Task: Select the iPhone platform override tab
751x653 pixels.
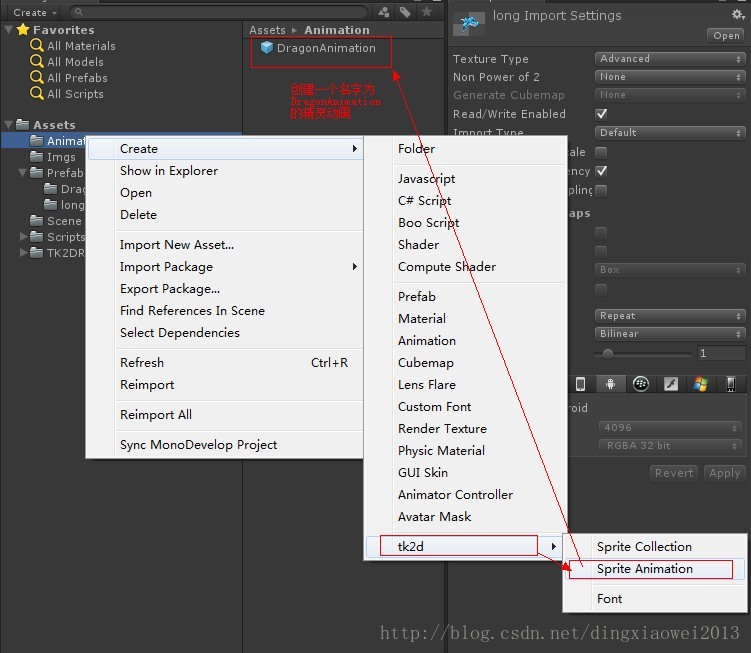Action: click(x=580, y=384)
